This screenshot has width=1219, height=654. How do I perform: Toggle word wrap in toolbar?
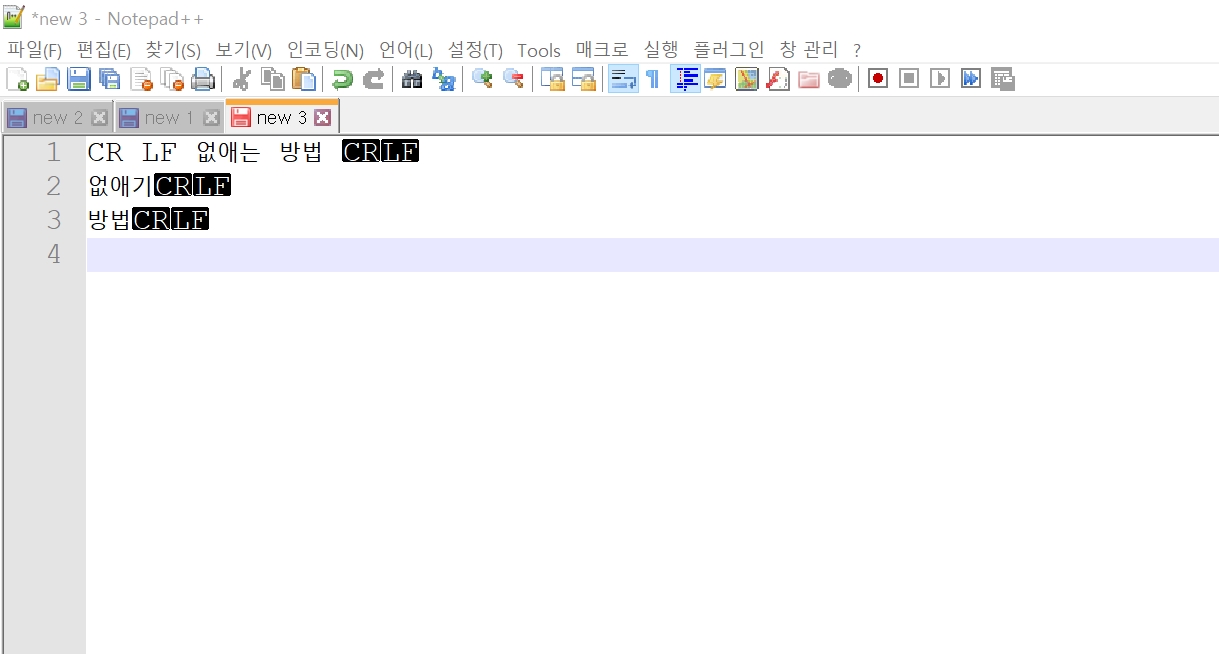623,79
